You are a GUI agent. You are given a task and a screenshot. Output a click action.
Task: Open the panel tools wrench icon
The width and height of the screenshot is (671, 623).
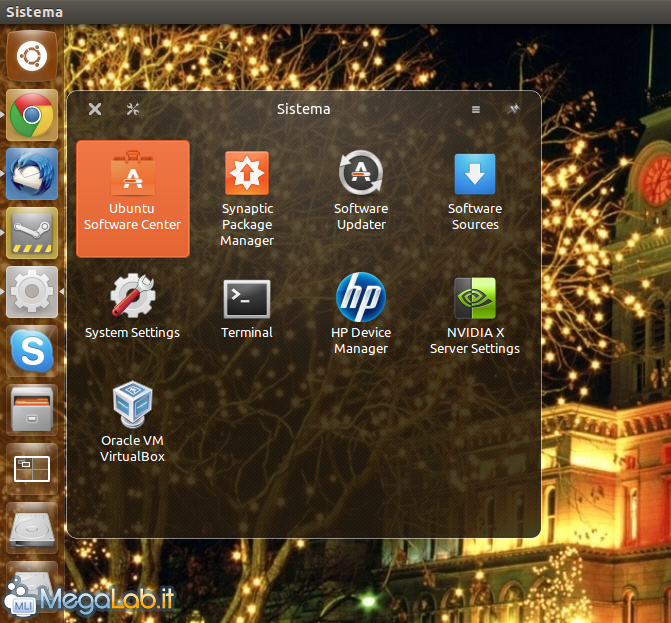click(x=133, y=109)
